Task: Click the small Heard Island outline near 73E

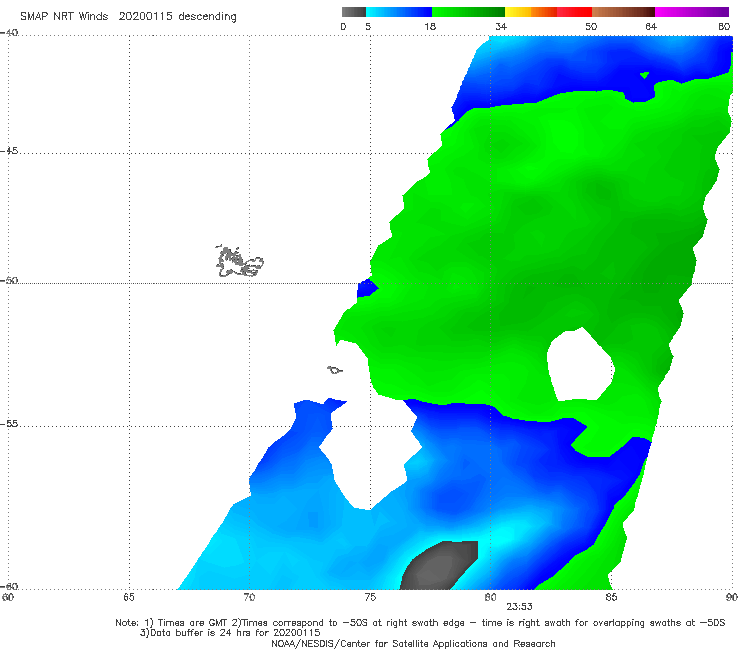Action: tap(335, 370)
